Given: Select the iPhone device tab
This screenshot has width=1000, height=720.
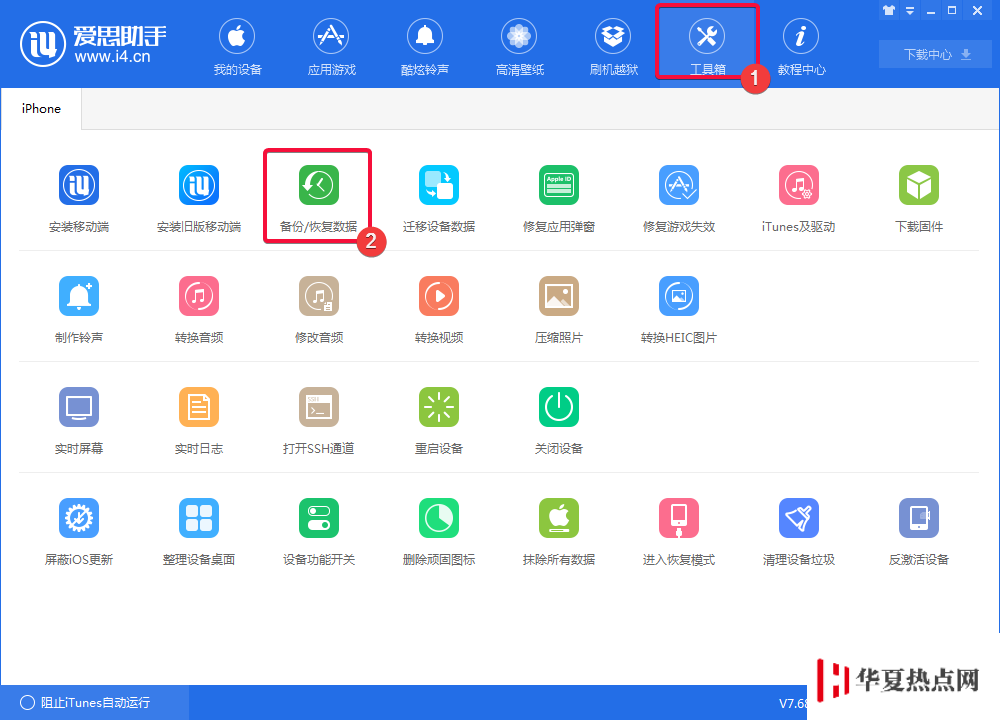Looking at the screenshot, I should 41,109.
